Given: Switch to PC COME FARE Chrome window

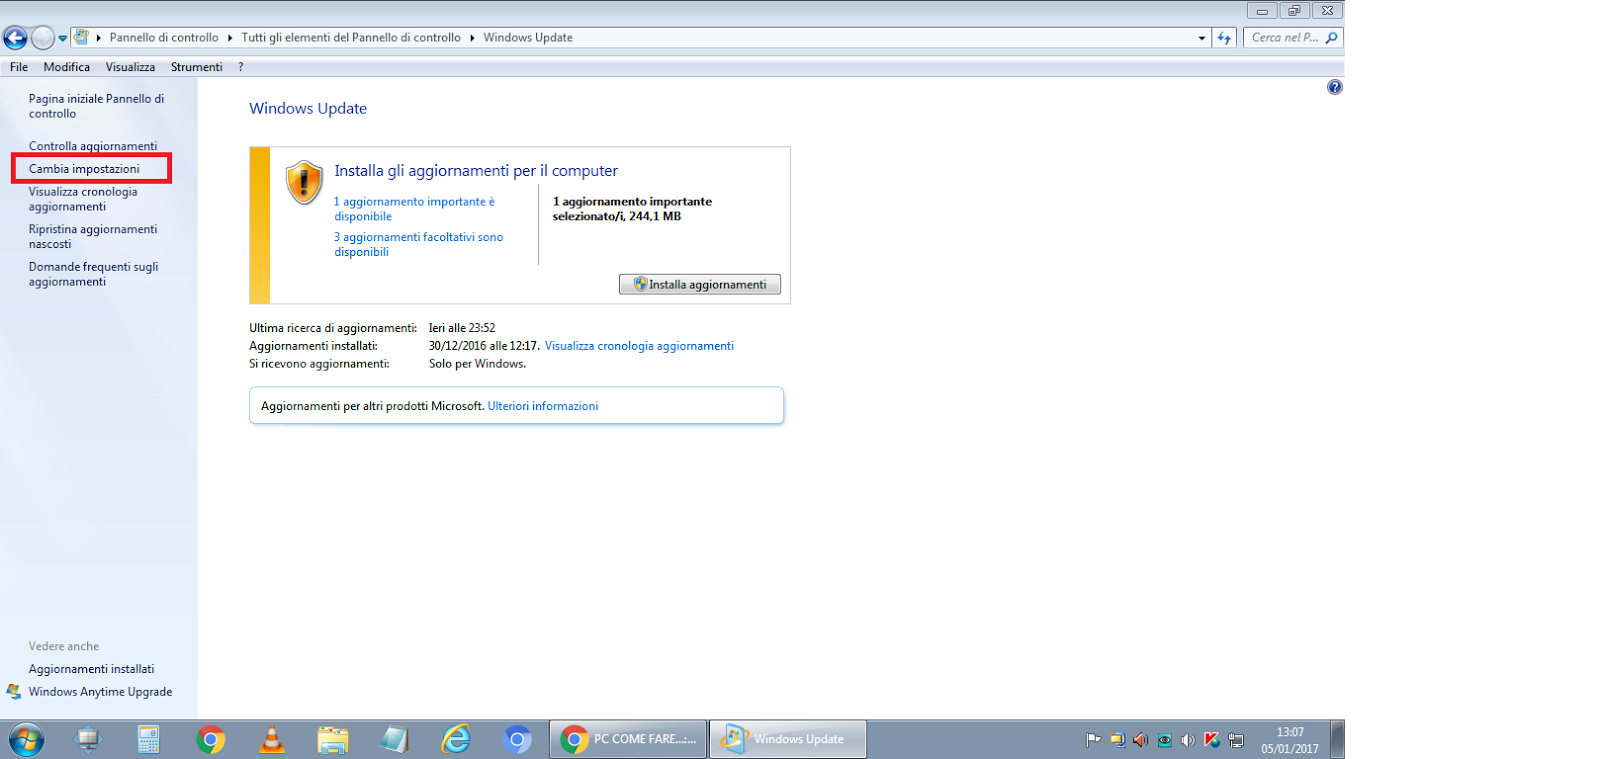Looking at the screenshot, I should (628, 740).
